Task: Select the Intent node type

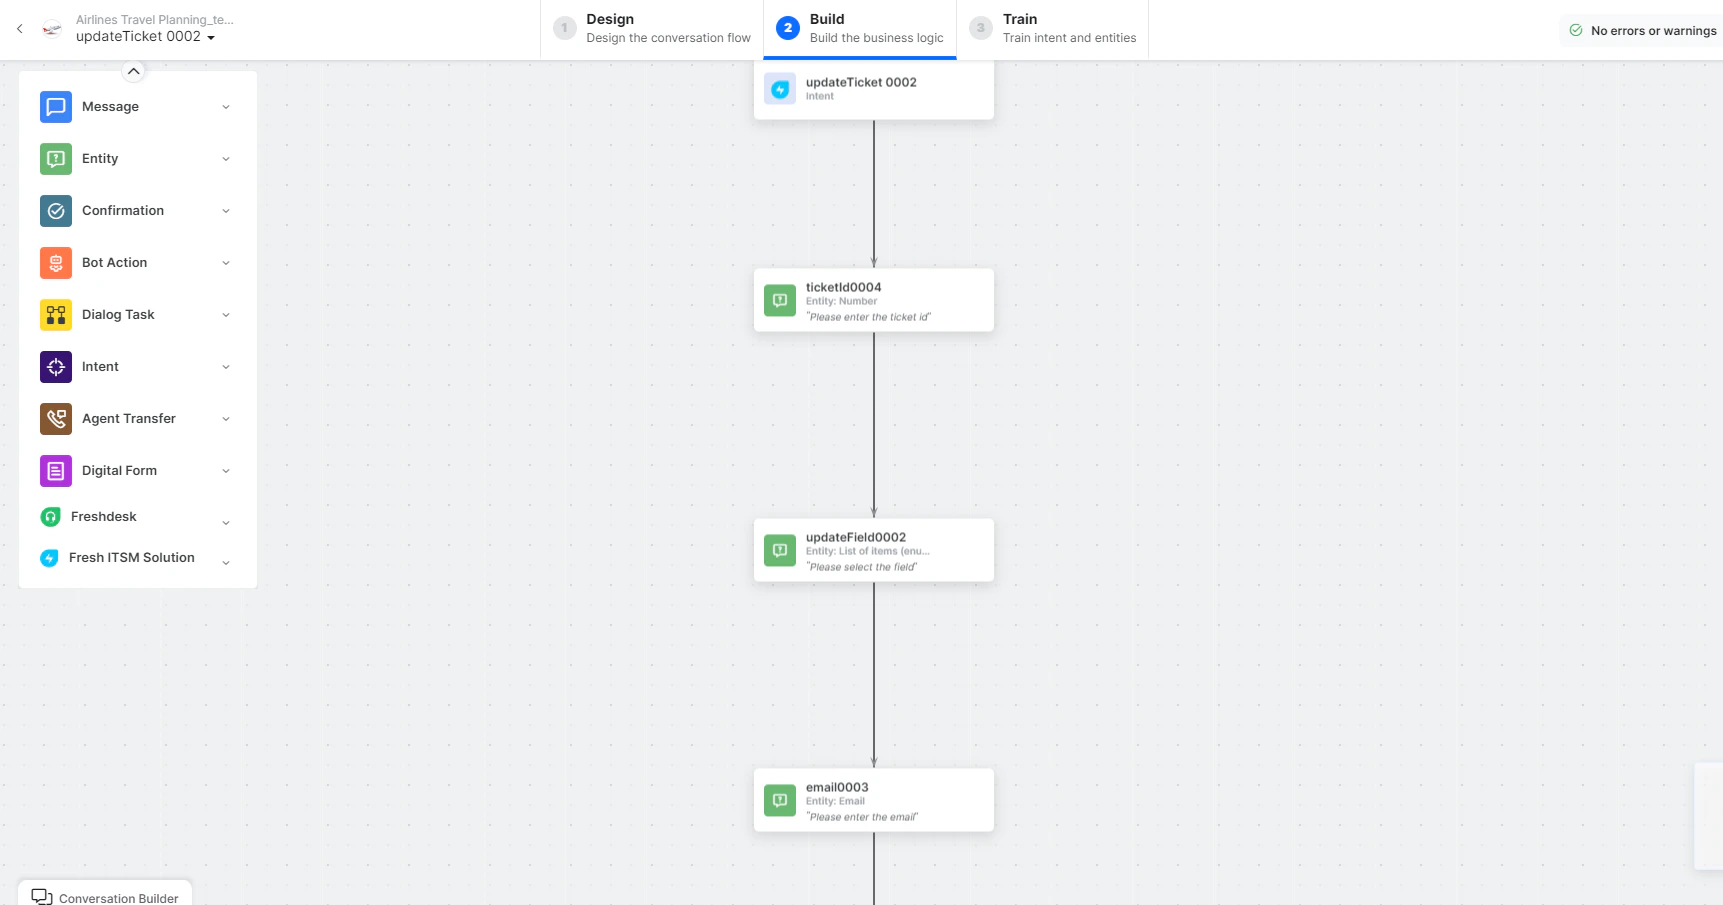Action: coord(99,366)
